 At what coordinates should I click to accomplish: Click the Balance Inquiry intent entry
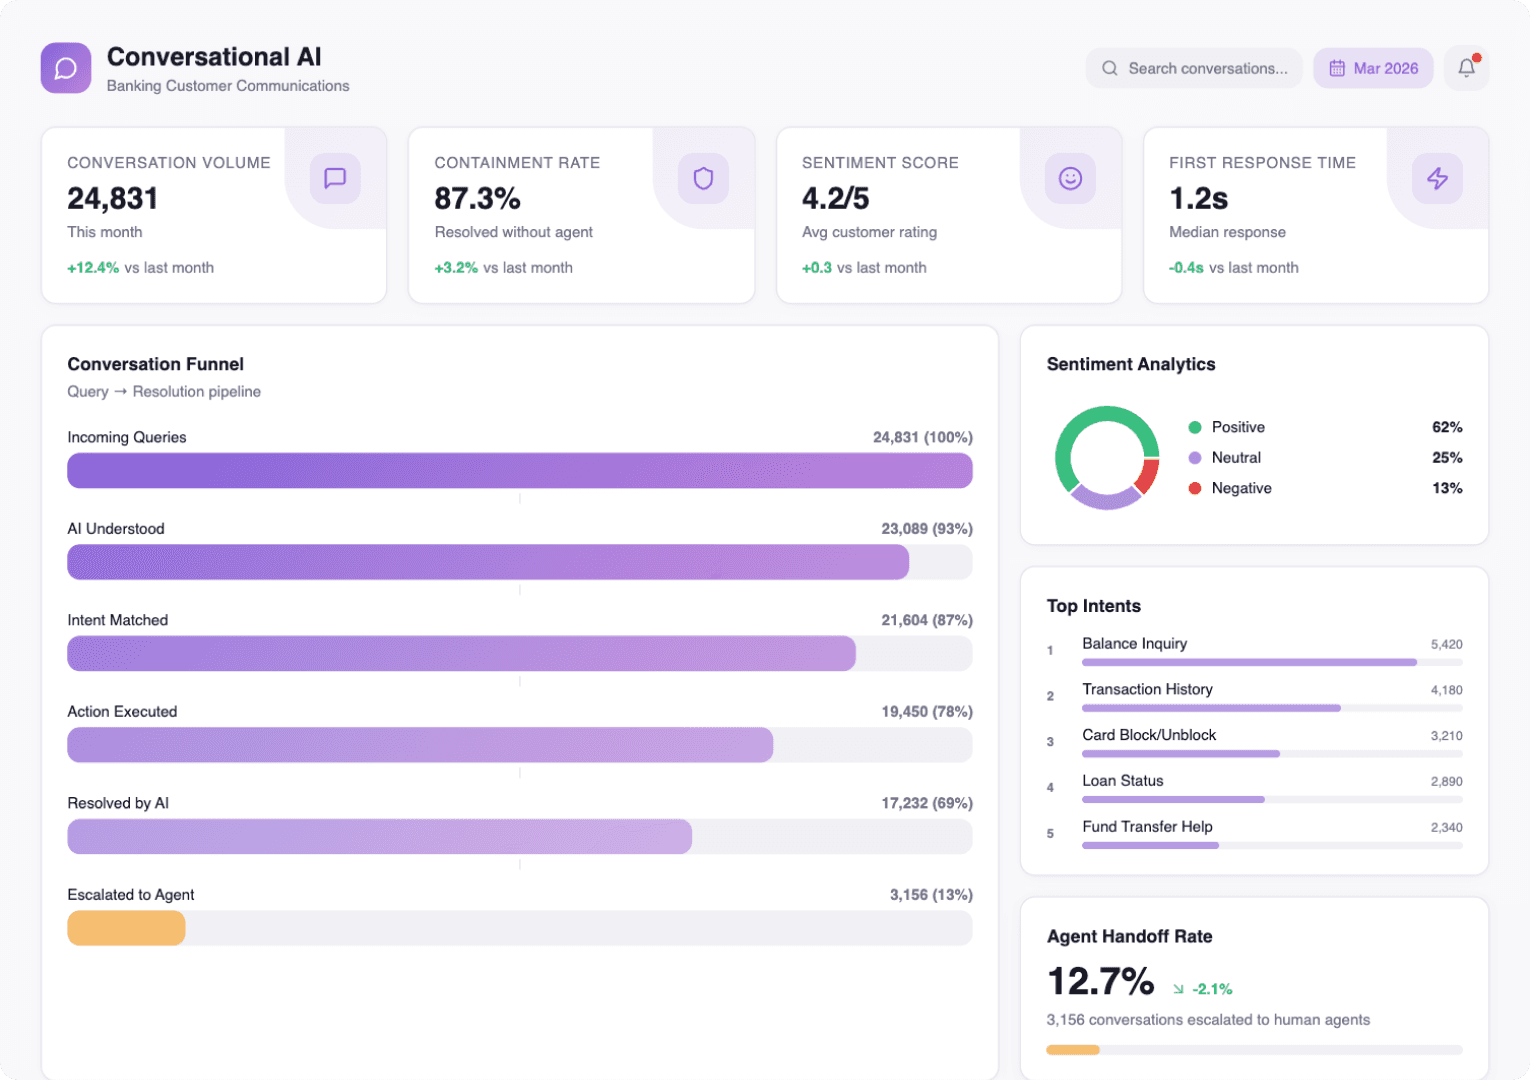click(1134, 643)
